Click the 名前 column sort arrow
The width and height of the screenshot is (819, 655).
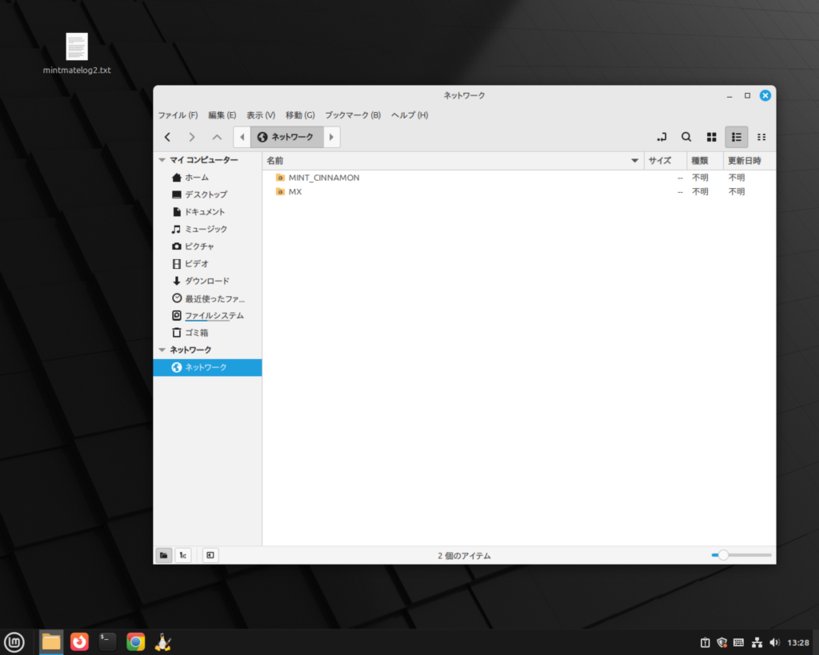click(x=634, y=161)
